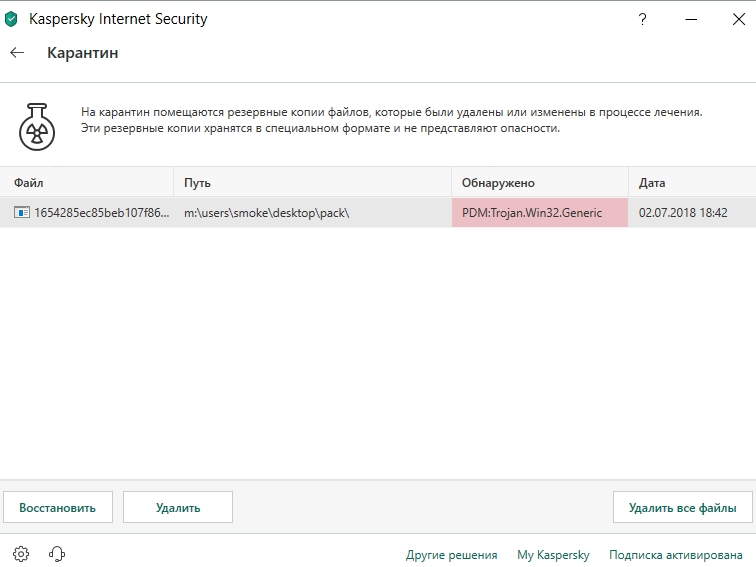Click the file icon of quarantined item
The image size is (756, 567).
tap(21, 213)
